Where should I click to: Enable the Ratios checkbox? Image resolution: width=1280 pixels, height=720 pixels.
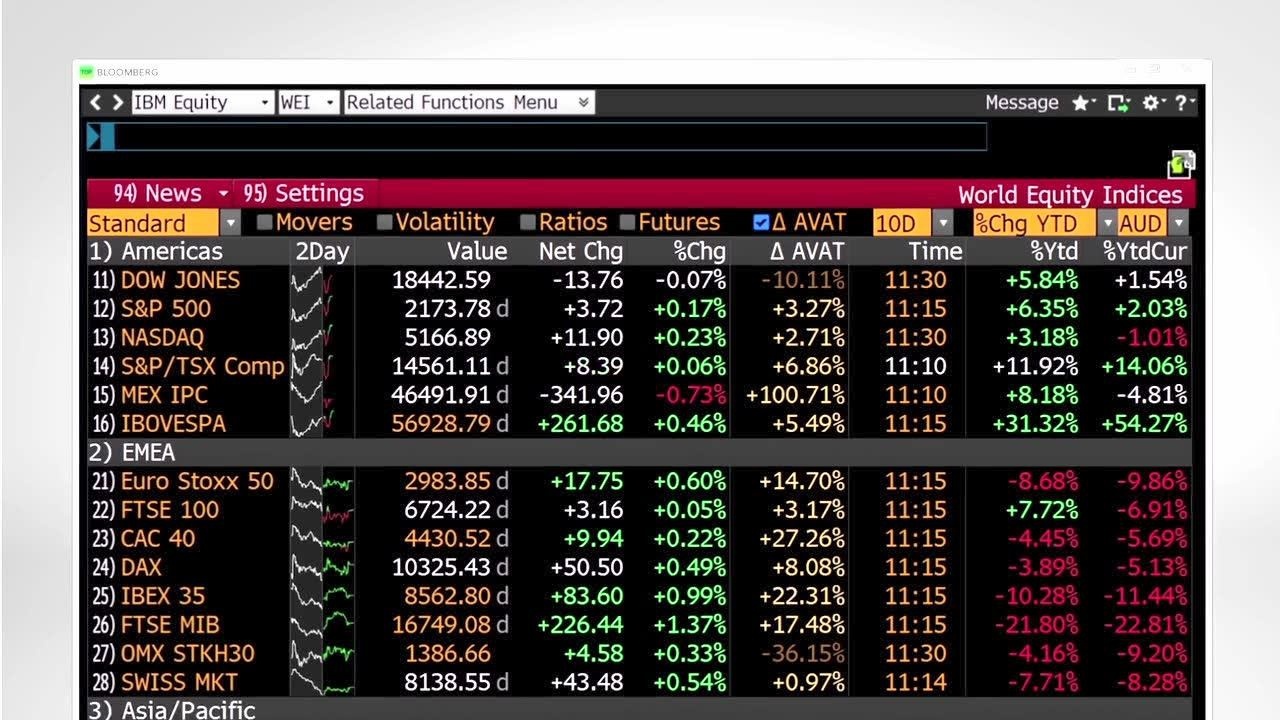(x=527, y=223)
